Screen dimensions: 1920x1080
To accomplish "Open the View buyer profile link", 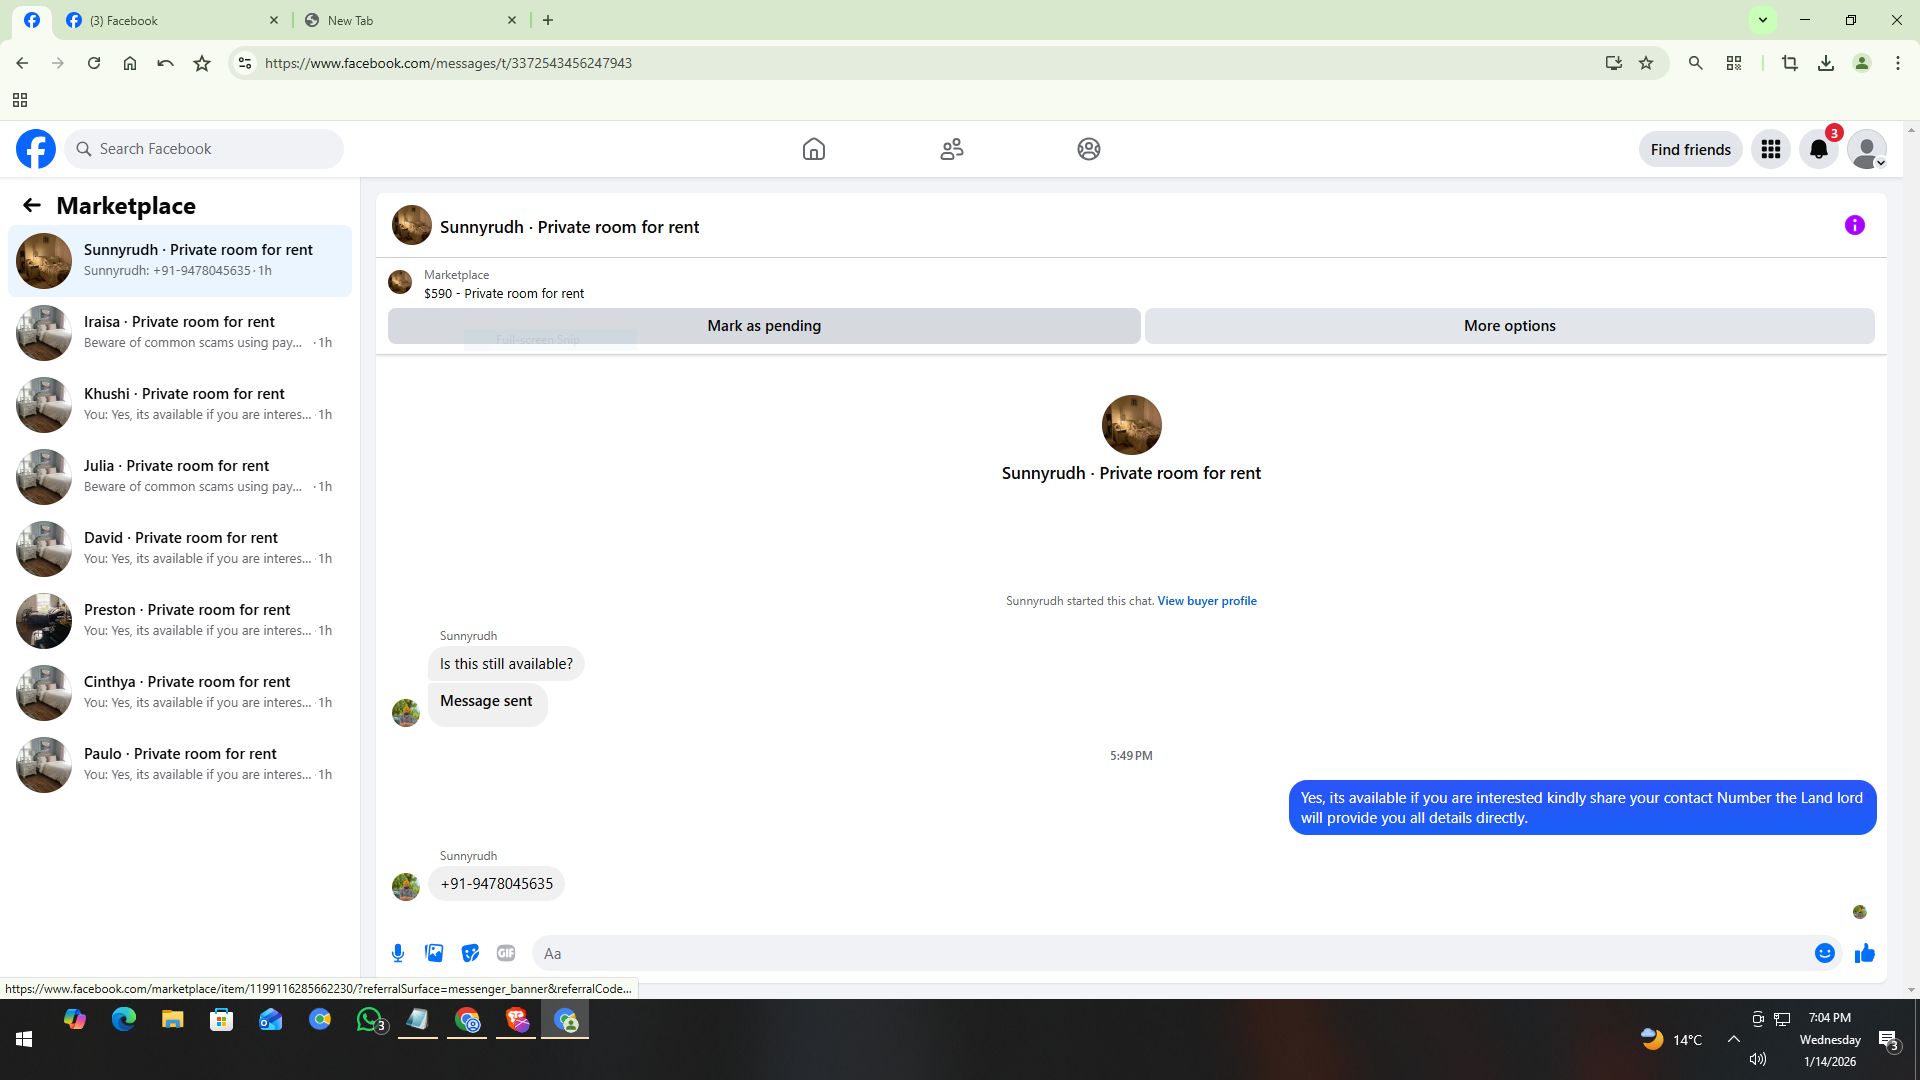I will tap(1206, 601).
